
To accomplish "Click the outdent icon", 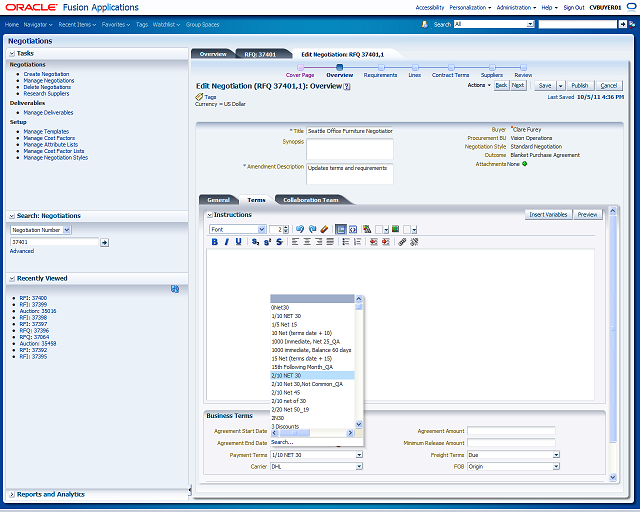I will tap(373, 242).
